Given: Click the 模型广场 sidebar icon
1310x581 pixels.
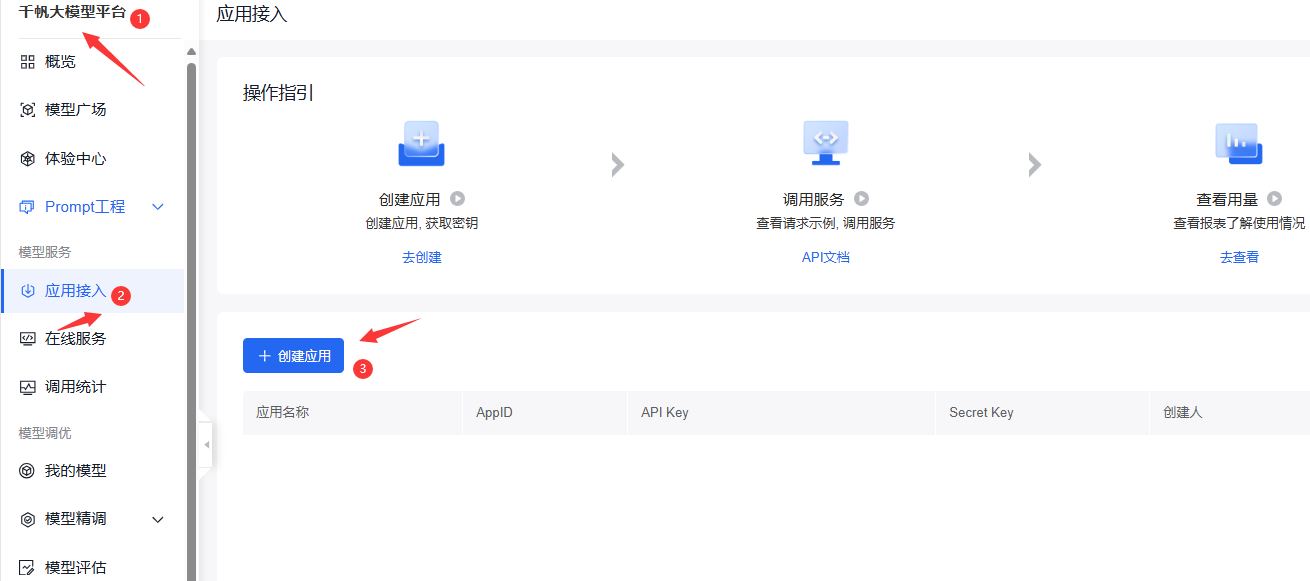Looking at the screenshot, I should pos(27,110).
